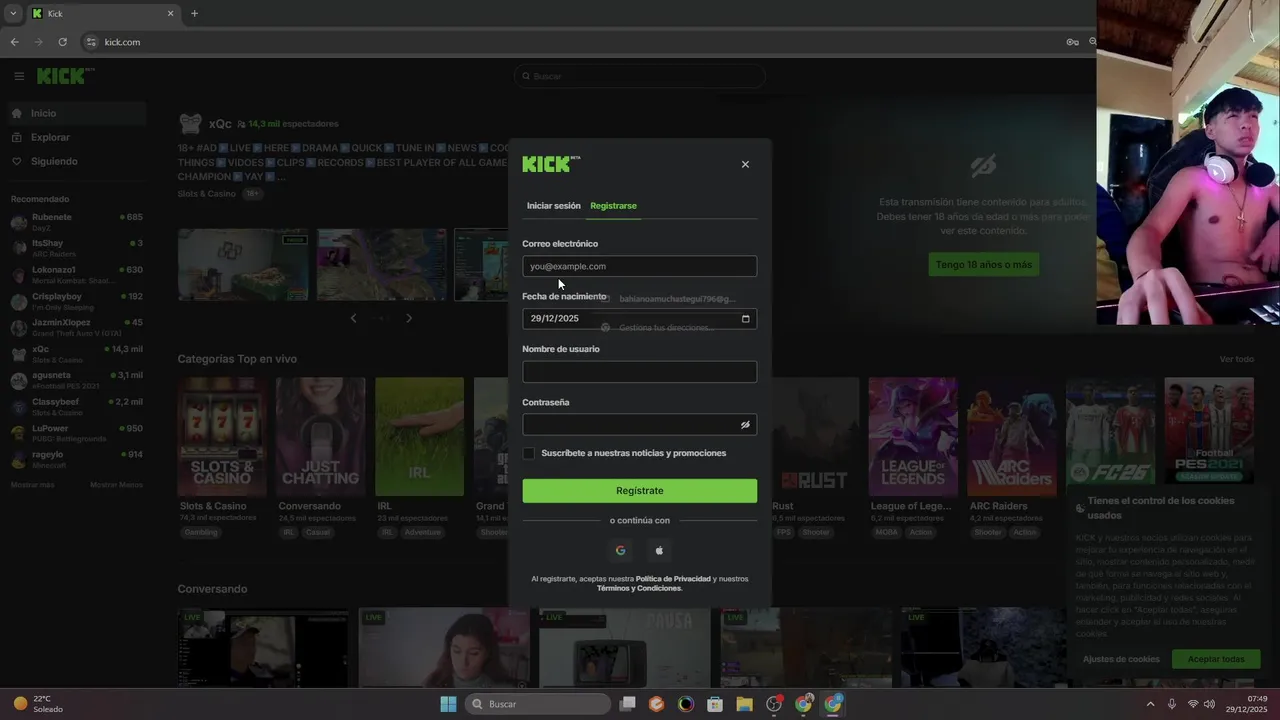Image resolution: width=1280 pixels, height=720 pixels.
Task: Open the Rust category card
Action: [815, 436]
